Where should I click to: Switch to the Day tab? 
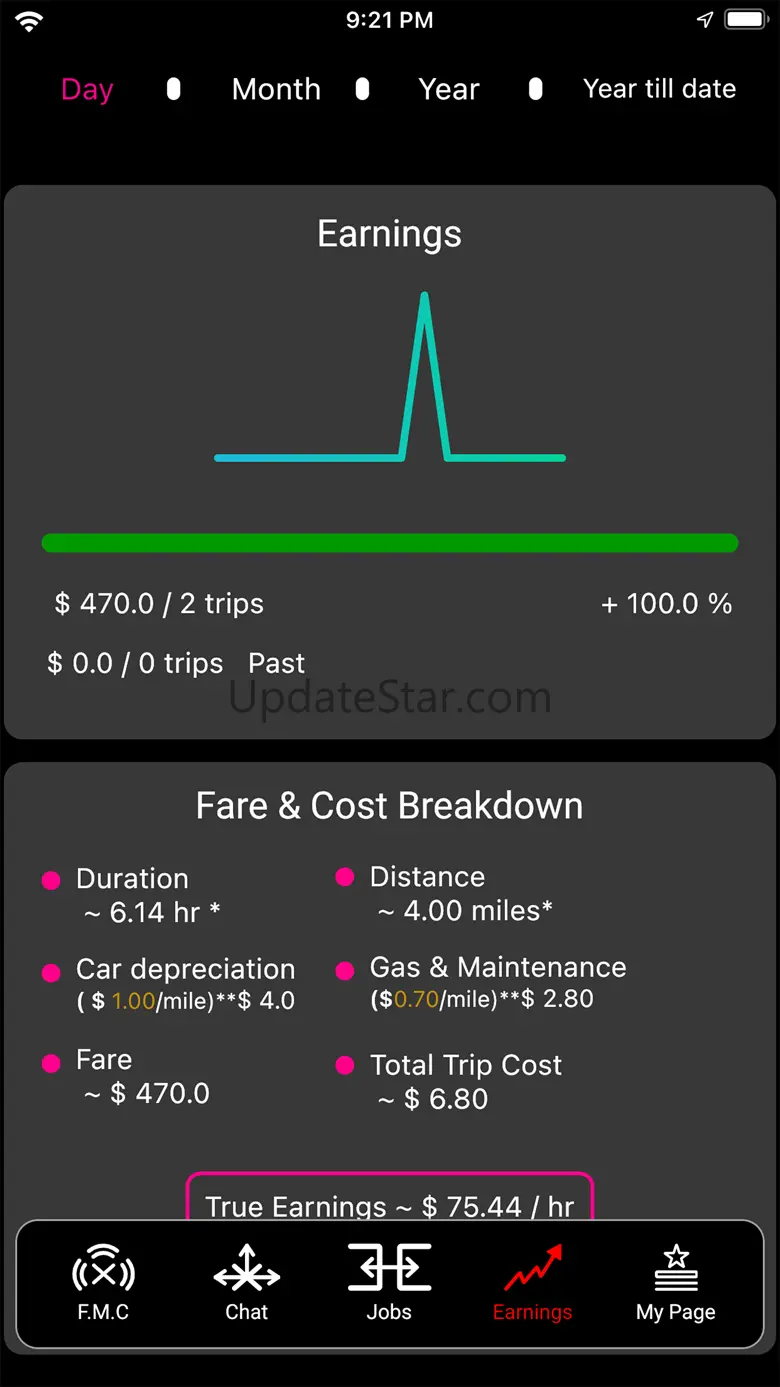87,89
